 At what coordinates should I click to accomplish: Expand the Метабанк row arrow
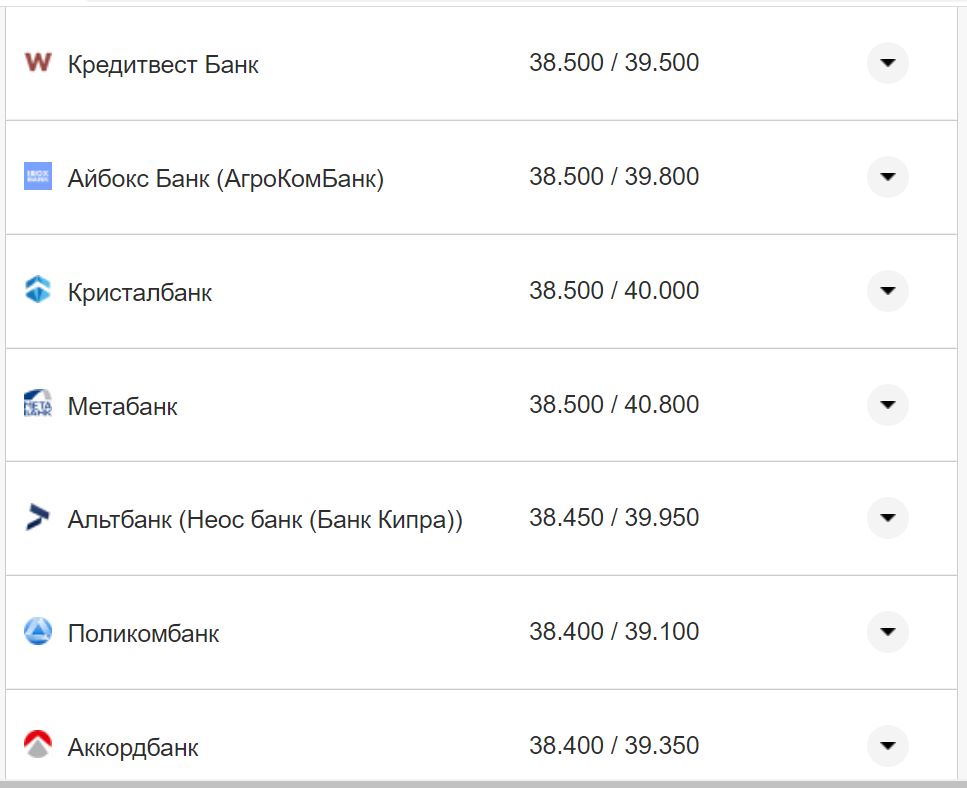886,405
